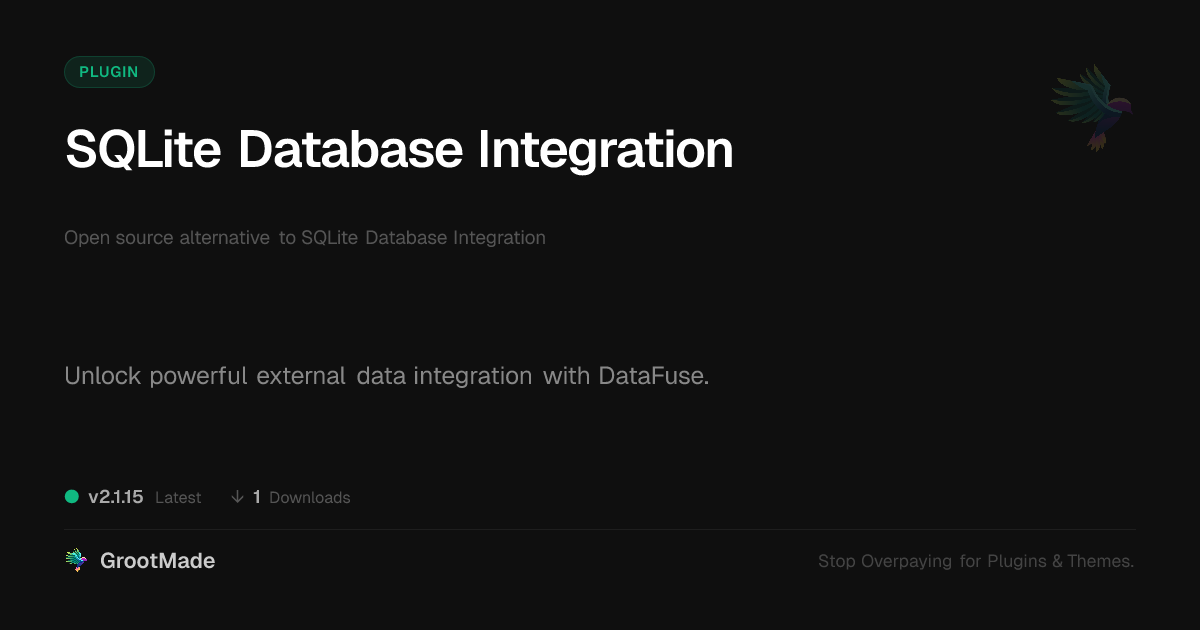
Task: Open the GrootMade brand name
Action: (x=157, y=561)
